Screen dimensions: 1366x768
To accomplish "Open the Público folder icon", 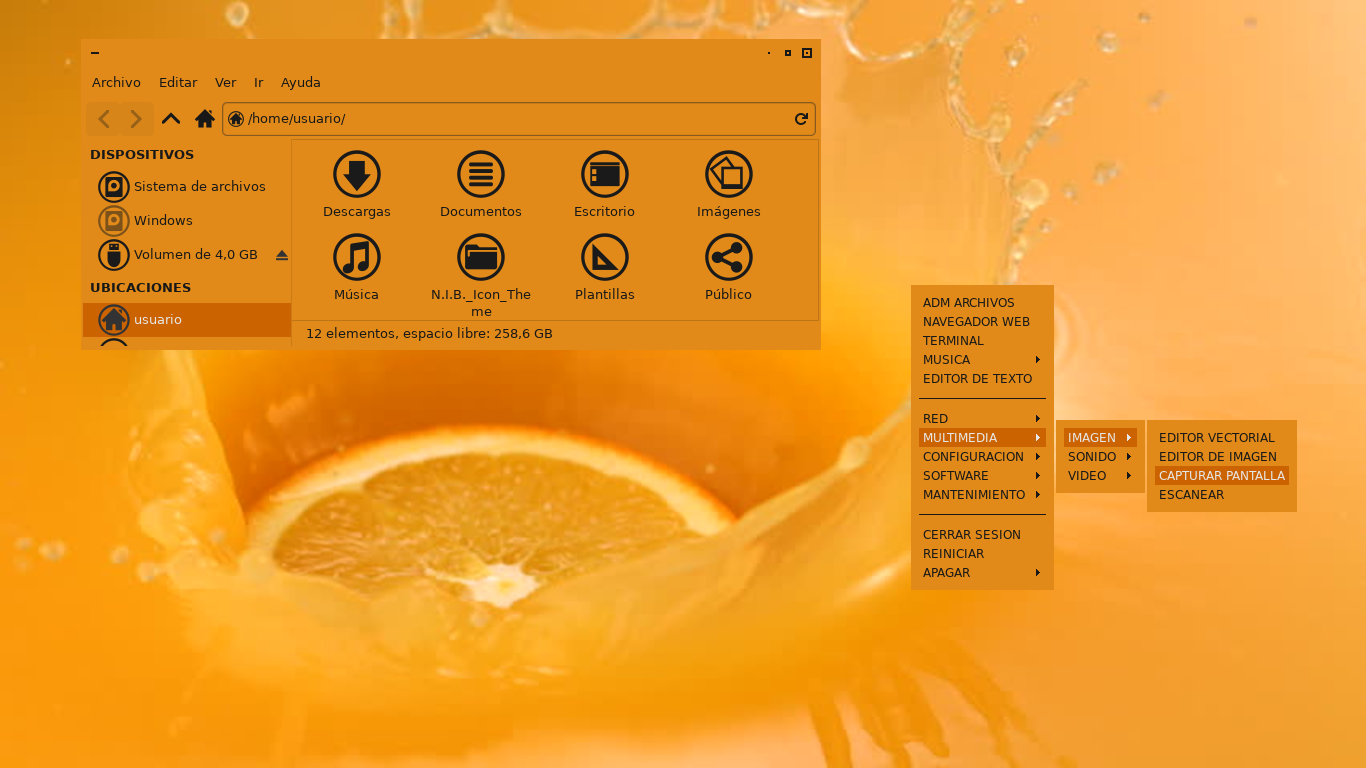I will click(x=729, y=257).
